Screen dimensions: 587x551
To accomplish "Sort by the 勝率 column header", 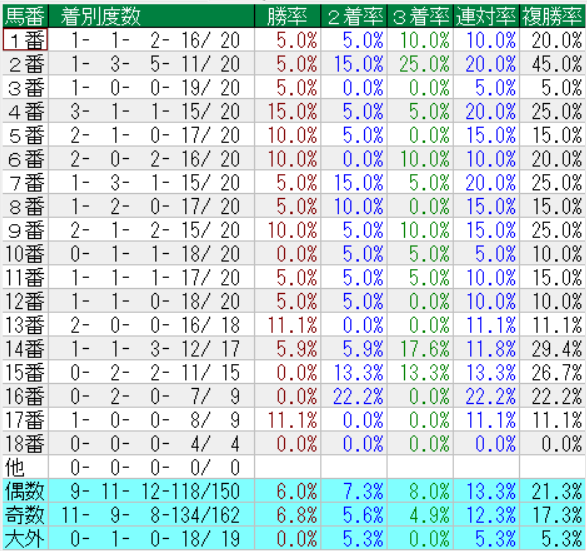I will tap(288, 16).
